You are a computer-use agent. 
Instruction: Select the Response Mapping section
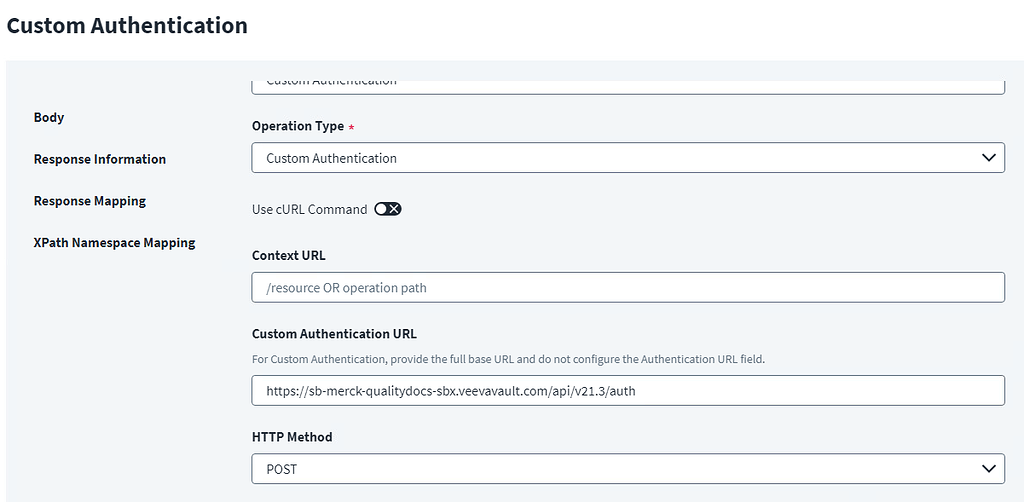[x=90, y=201]
